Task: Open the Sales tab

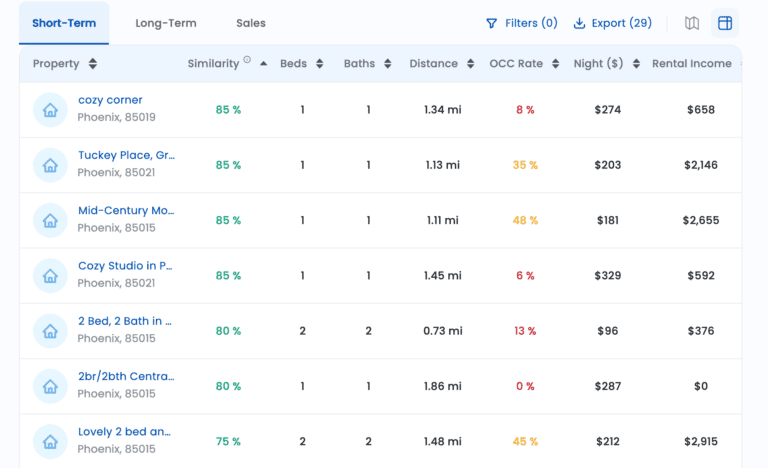Action: point(251,23)
